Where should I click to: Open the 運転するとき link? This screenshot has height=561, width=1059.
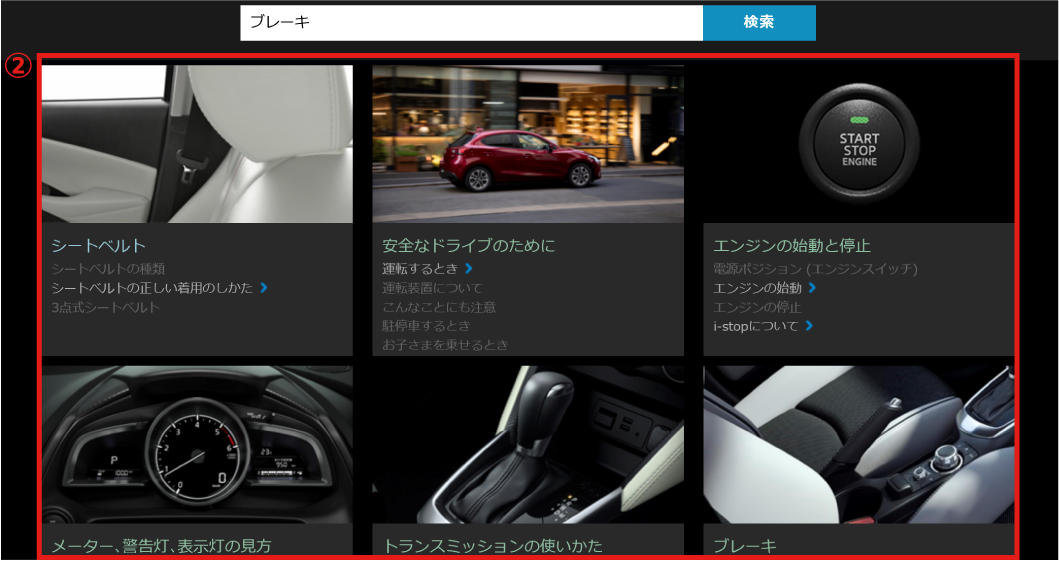(x=420, y=269)
